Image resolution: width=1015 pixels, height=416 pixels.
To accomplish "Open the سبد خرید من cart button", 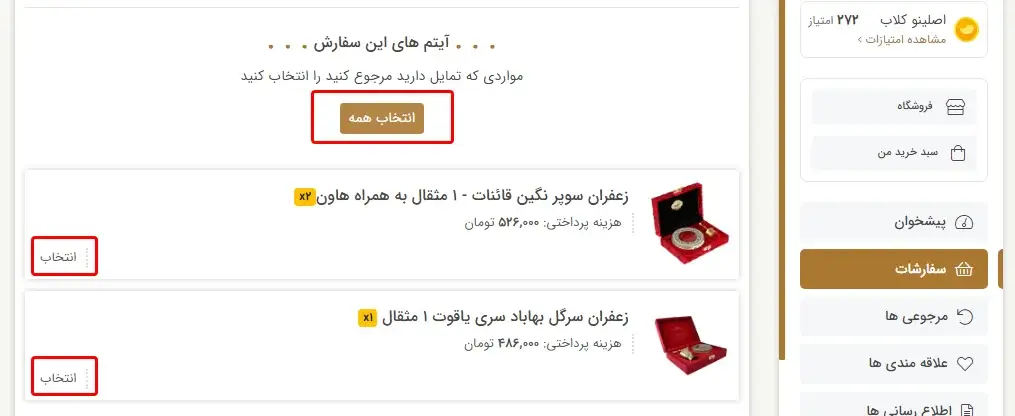I will (x=894, y=153).
